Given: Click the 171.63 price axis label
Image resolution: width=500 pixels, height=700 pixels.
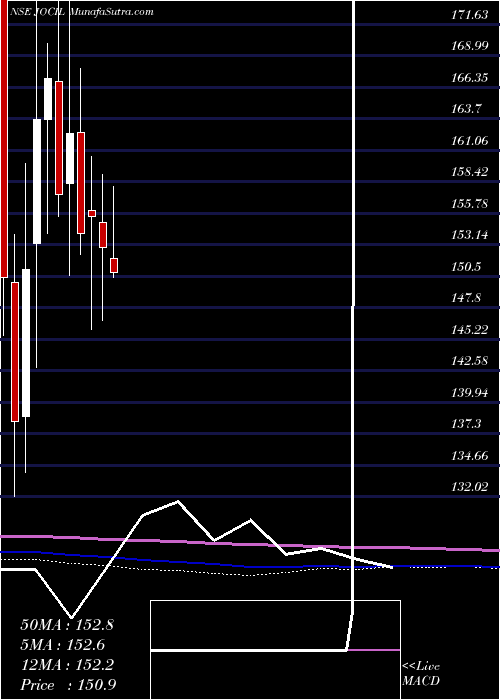Looking at the screenshot, I should pos(469,15).
